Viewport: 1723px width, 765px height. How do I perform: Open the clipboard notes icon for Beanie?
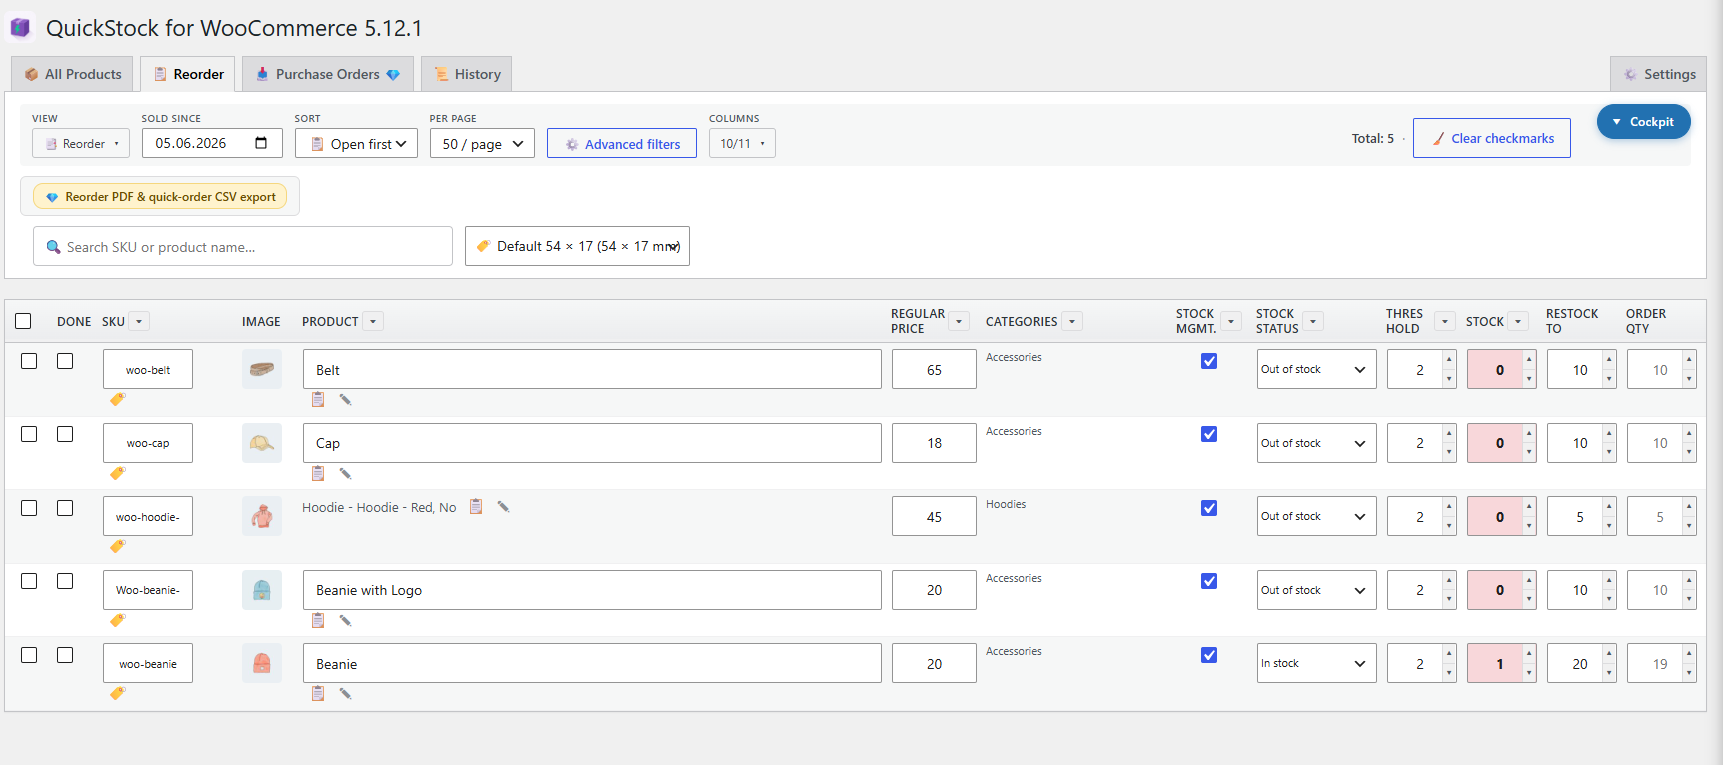318,693
